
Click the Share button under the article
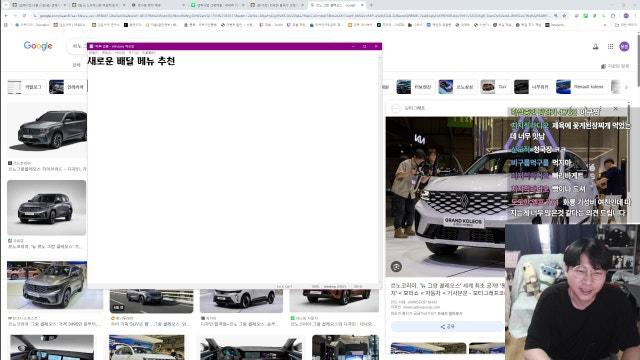click(x=447, y=327)
